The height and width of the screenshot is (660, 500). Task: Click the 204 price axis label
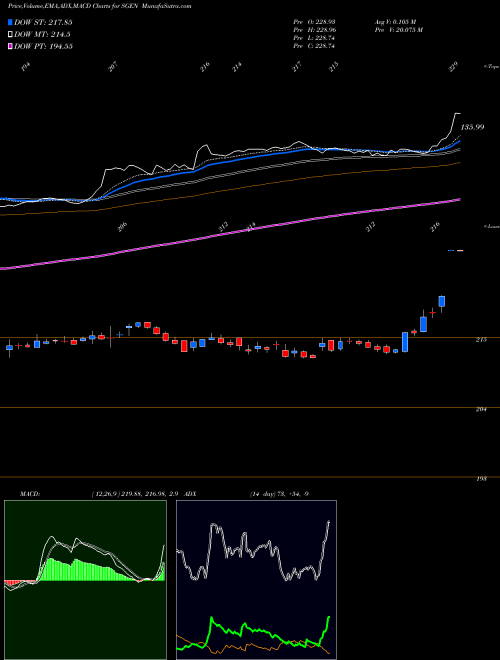pos(481,409)
